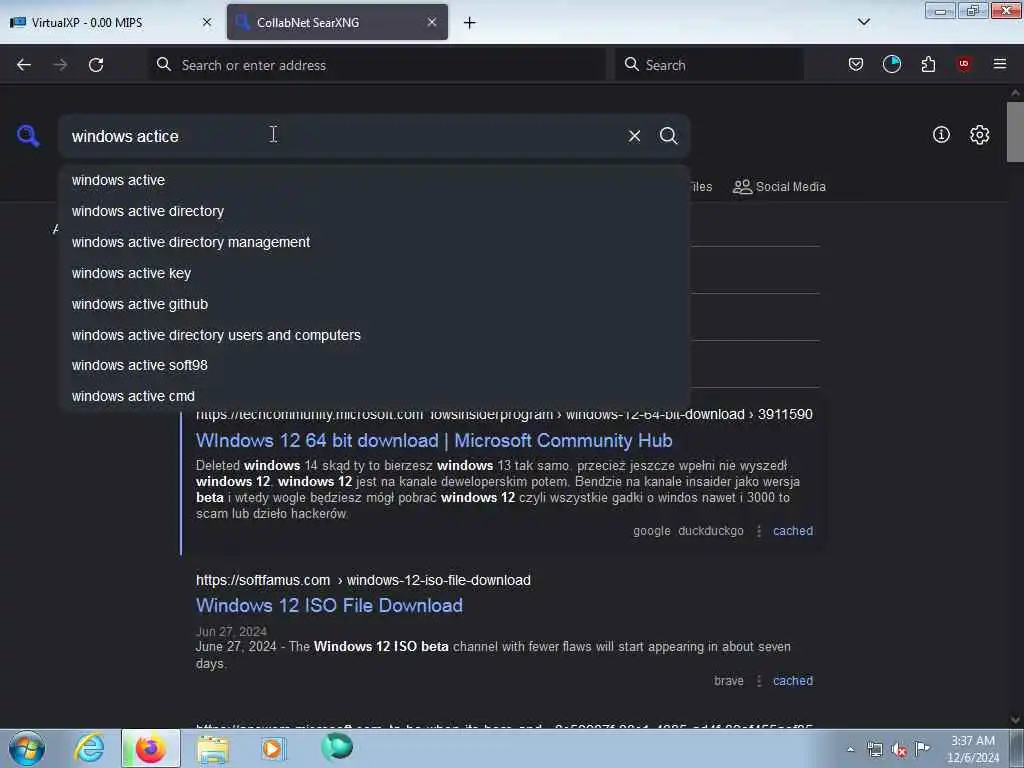Close the CollabNet SearXNG tab

pyautogui.click(x=432, y=22)
